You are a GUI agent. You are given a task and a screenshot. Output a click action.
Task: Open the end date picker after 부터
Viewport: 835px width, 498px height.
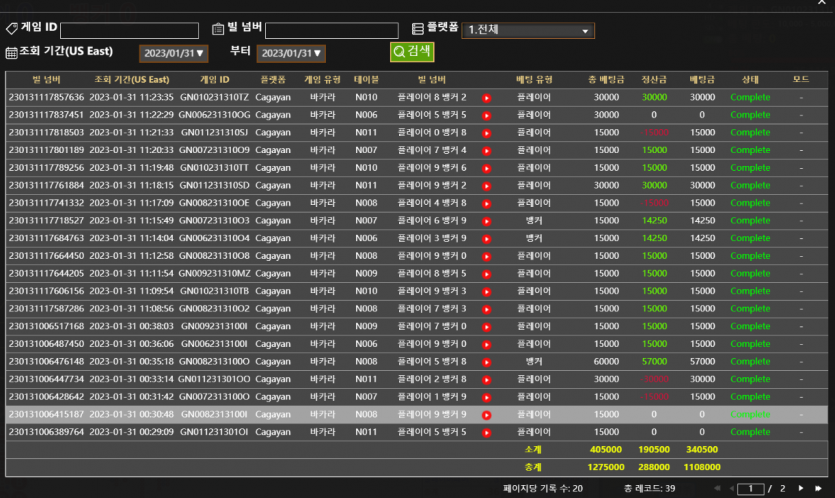coord(291,53)
